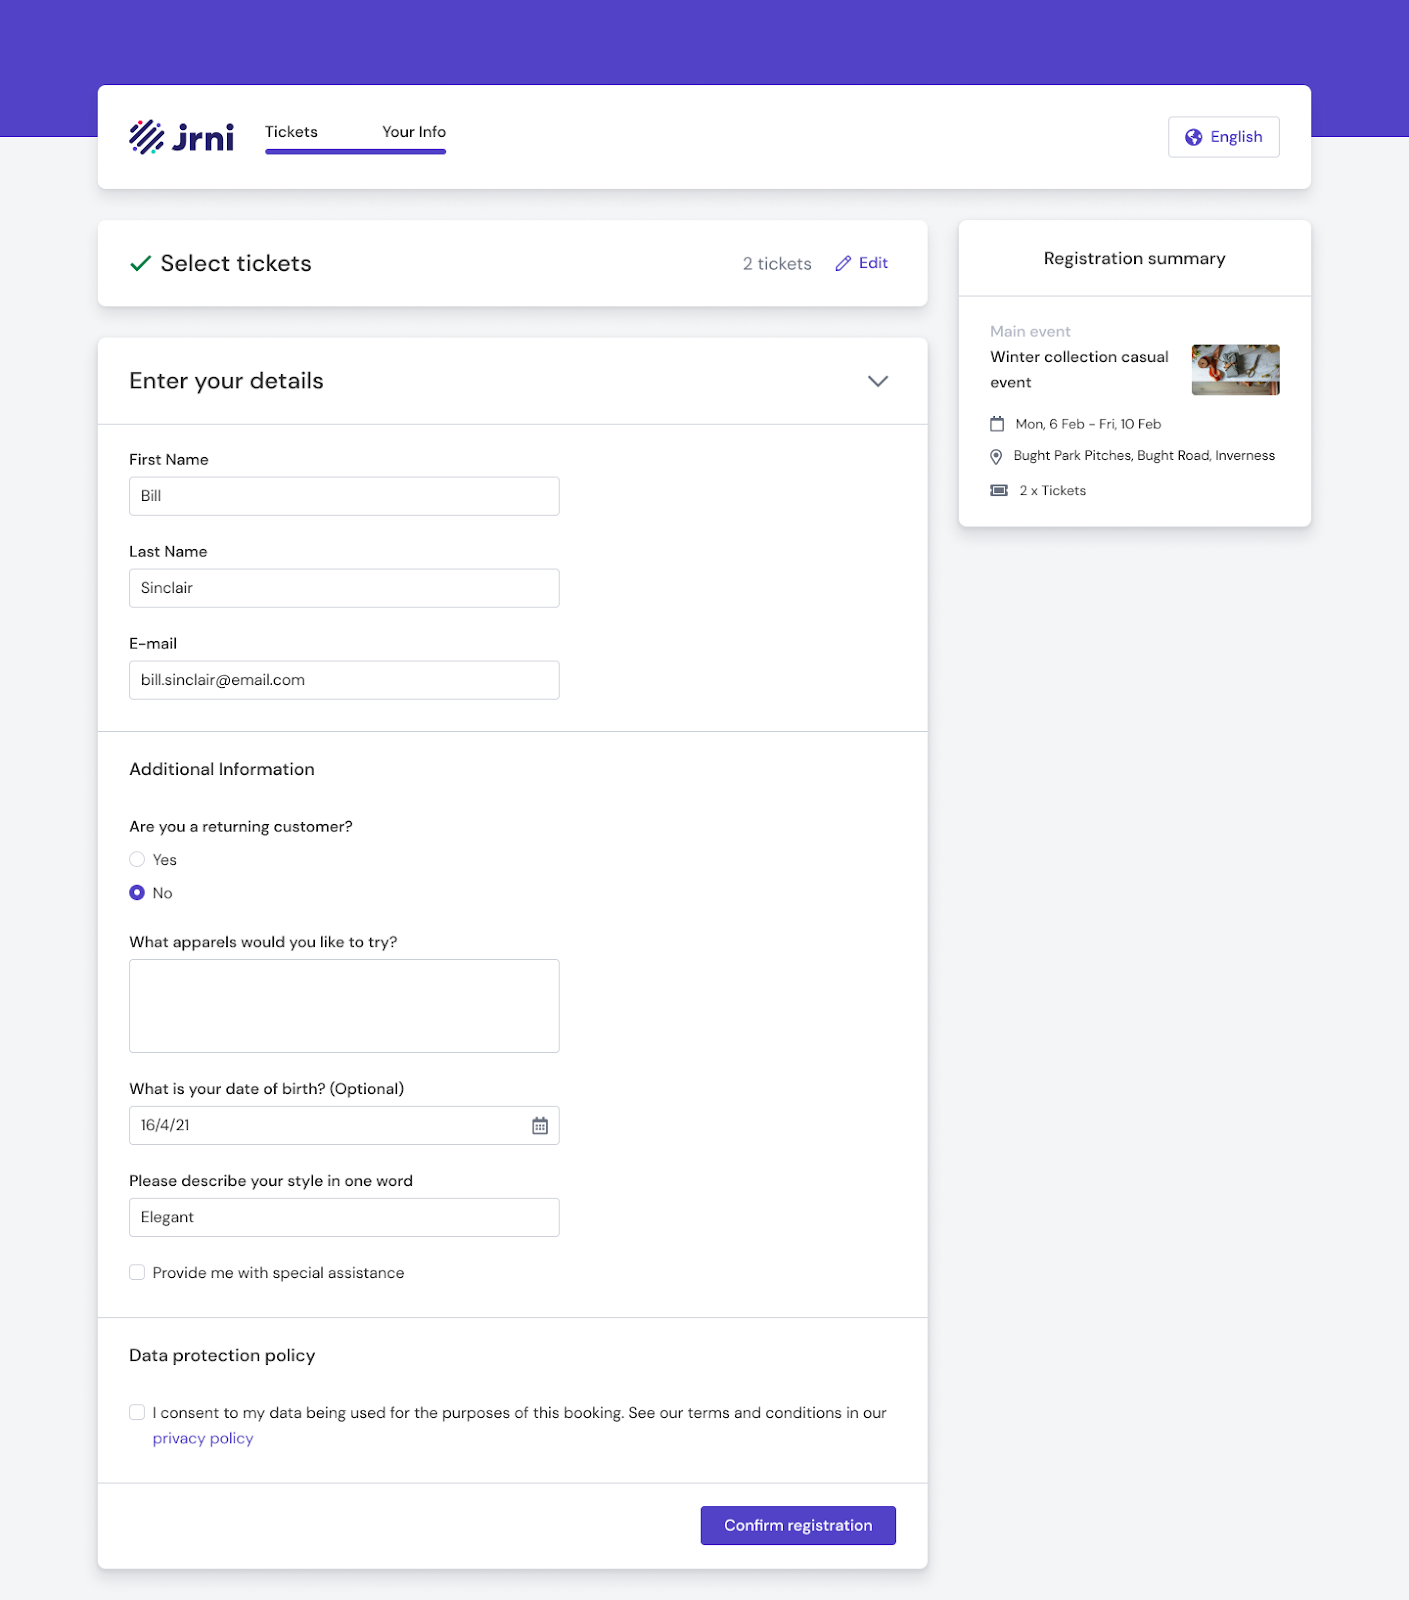Click the apparels text area
Screen dimensions: 1409x1600
pos(344,1006)
